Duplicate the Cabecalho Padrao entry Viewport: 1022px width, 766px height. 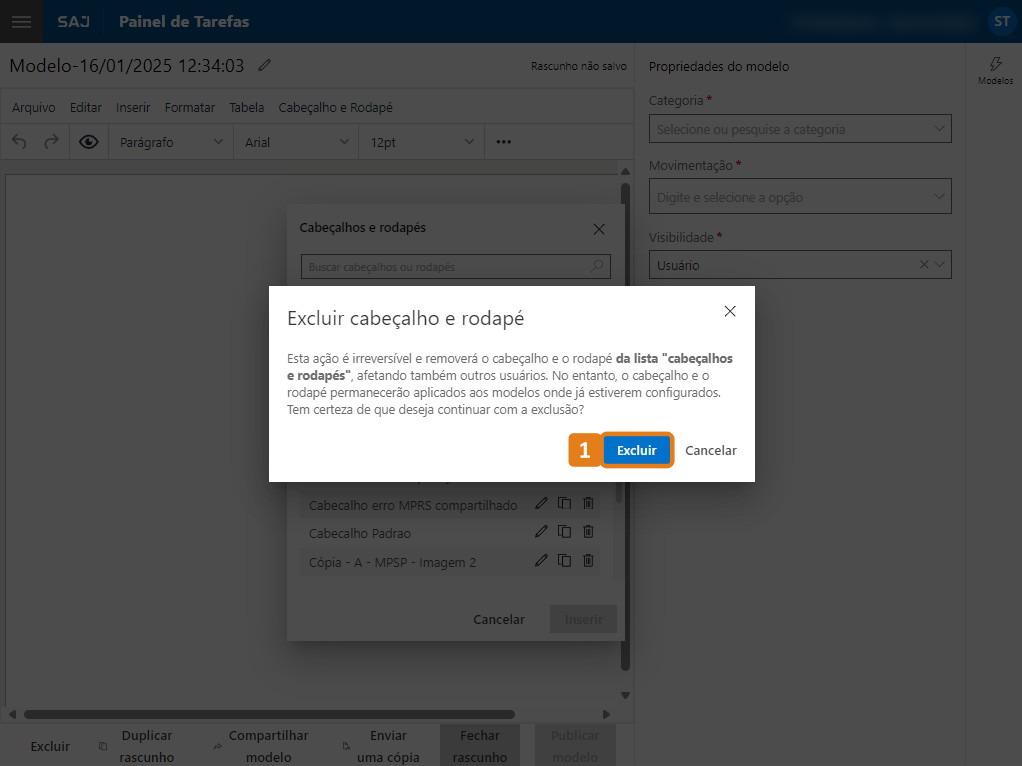pos(564,532)
